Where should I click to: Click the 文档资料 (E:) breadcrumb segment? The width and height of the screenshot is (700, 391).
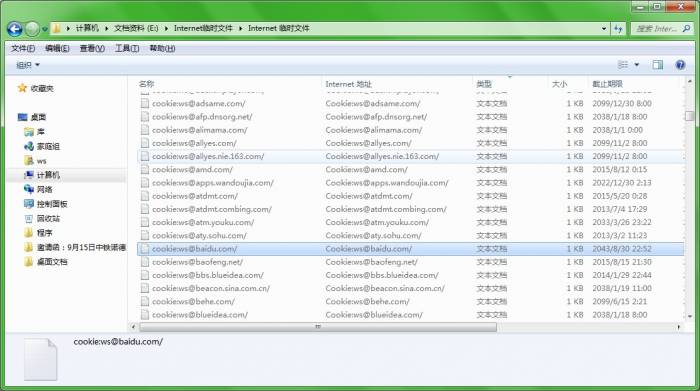coord(136,28)
